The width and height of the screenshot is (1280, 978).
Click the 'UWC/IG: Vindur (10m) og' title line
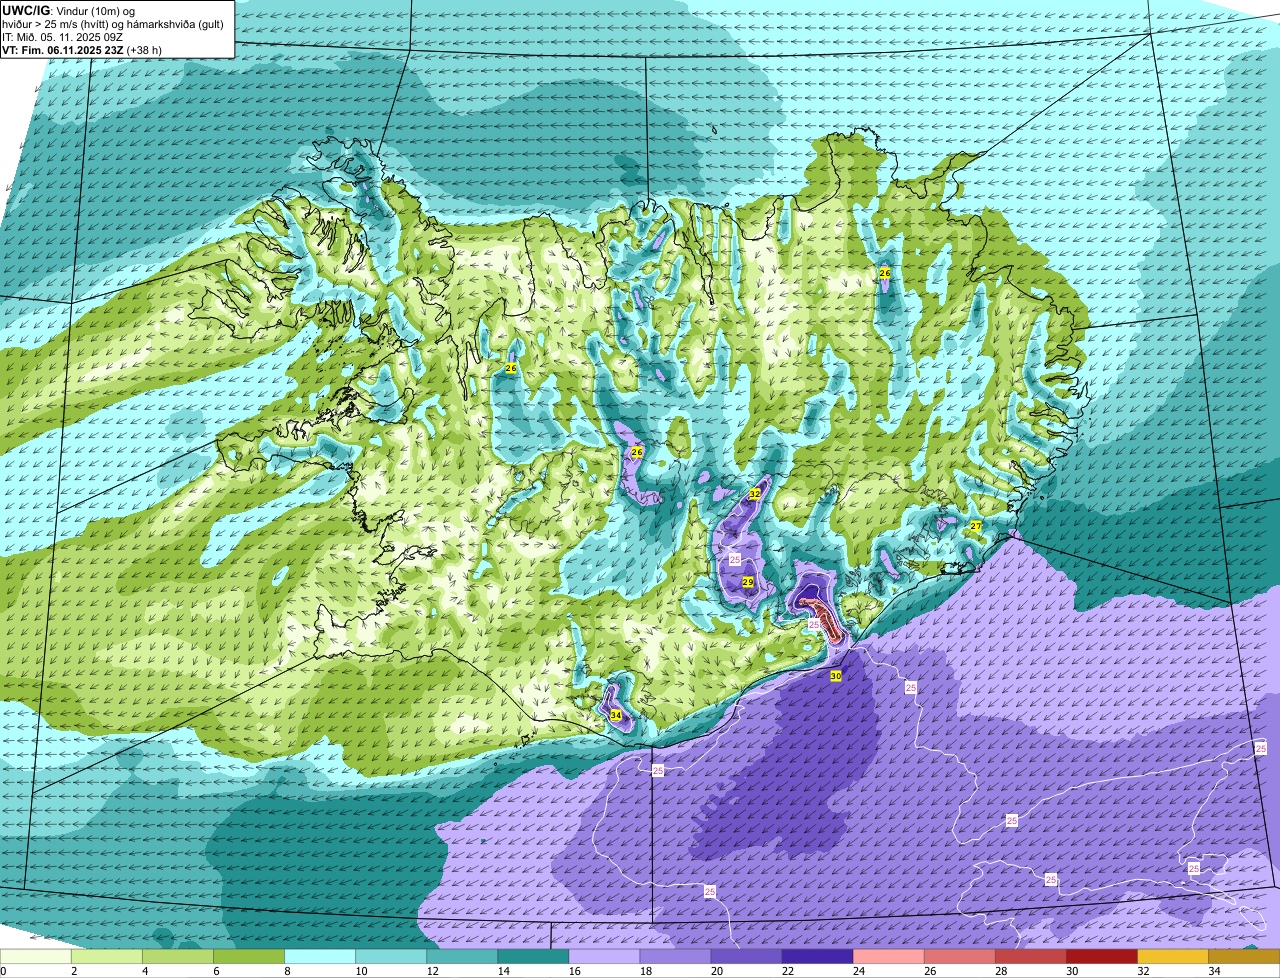[x=69, y=10]
